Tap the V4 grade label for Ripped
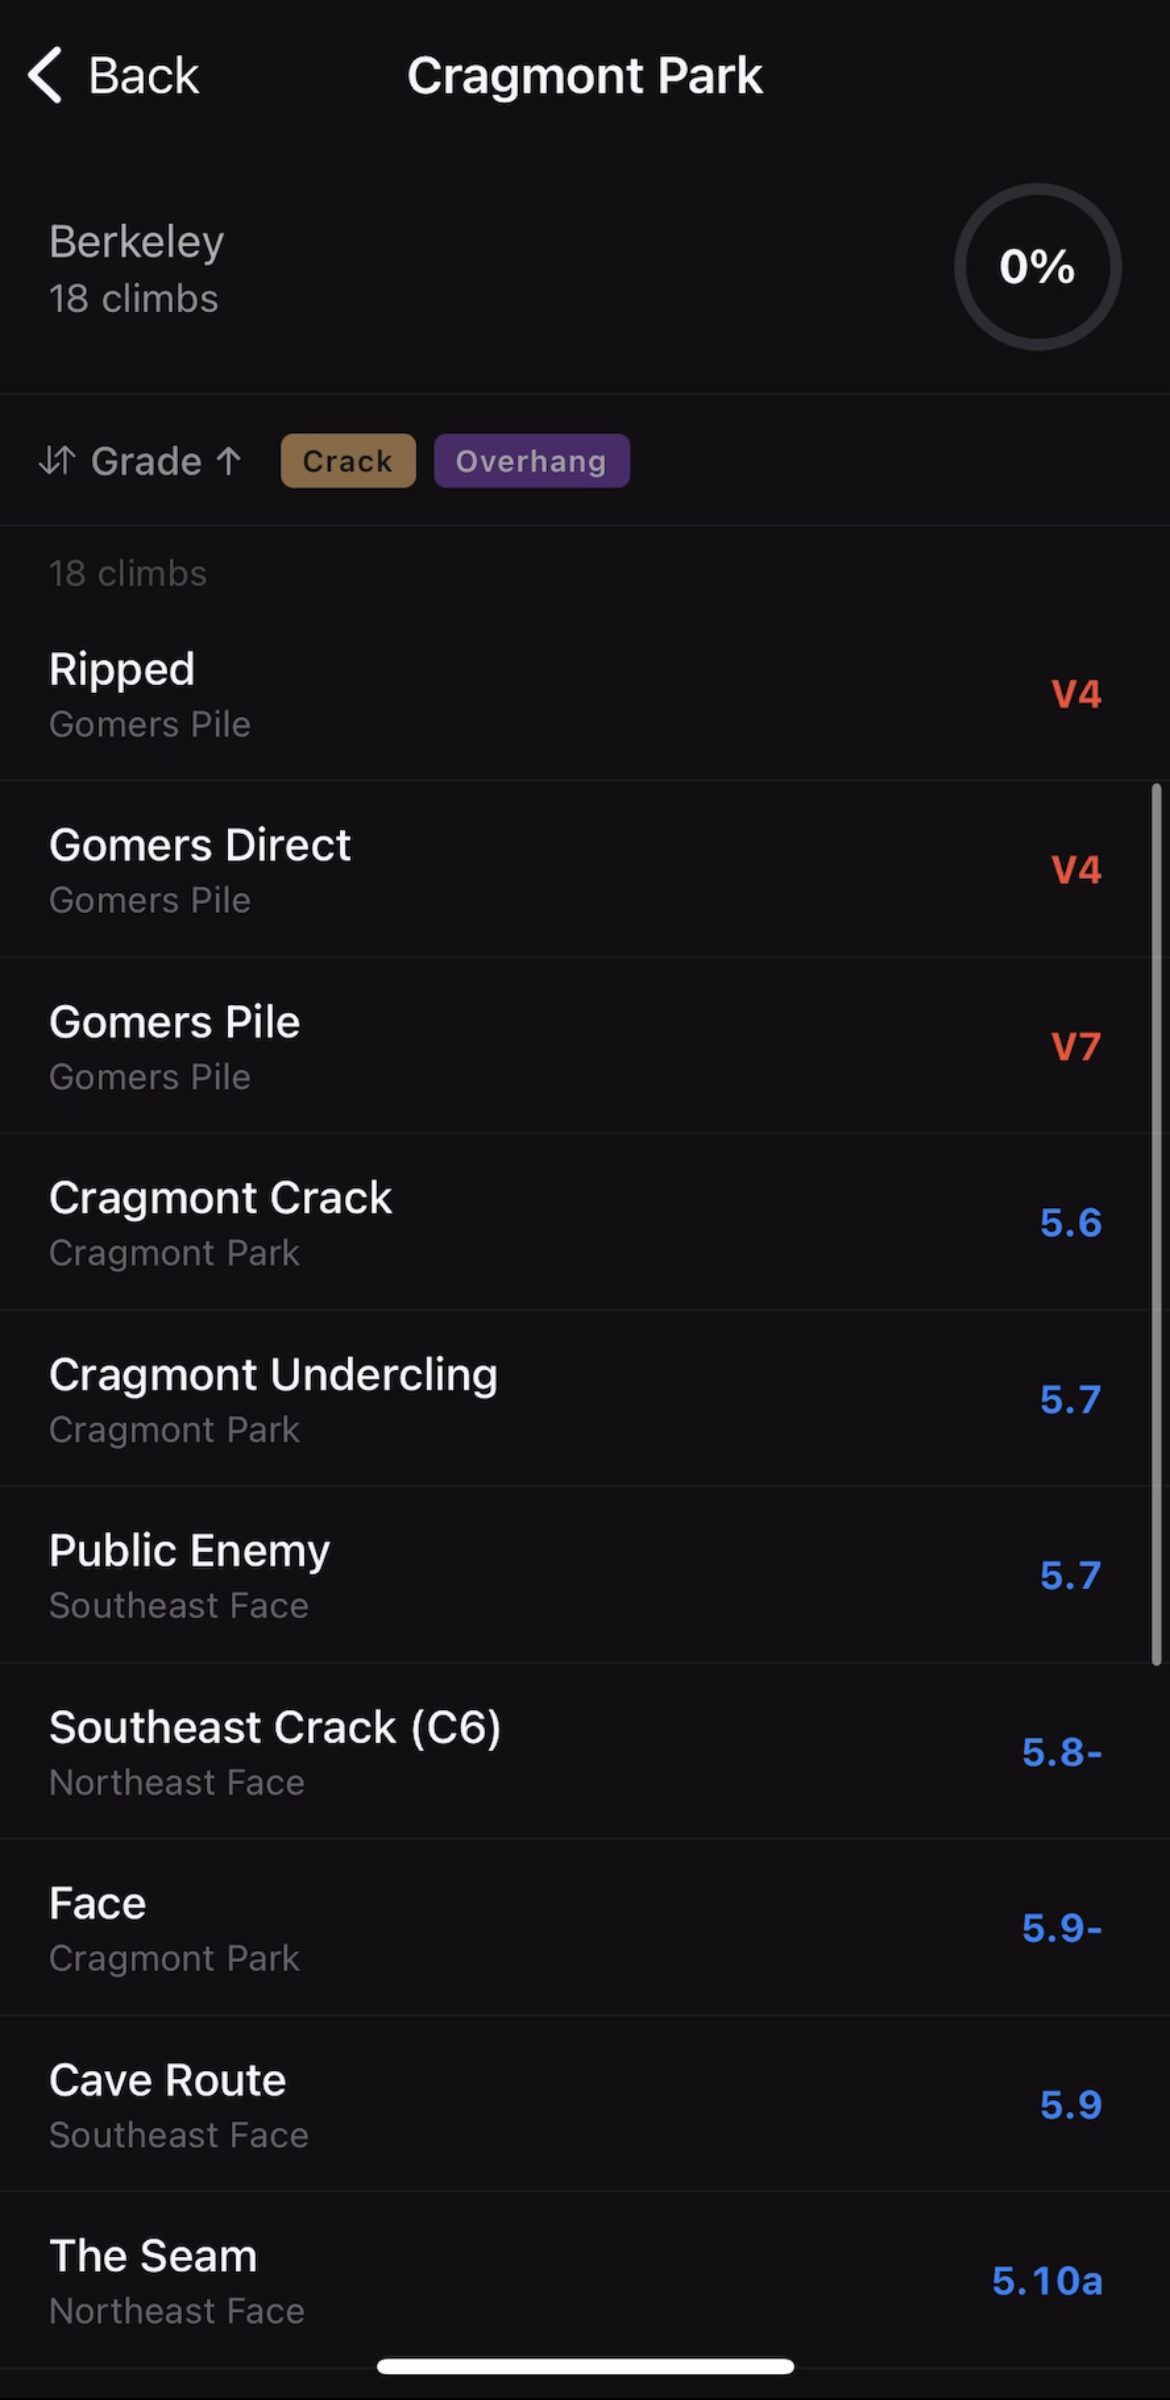The height and width of the screenshot is (2400, 1170). click(1076, 694)
